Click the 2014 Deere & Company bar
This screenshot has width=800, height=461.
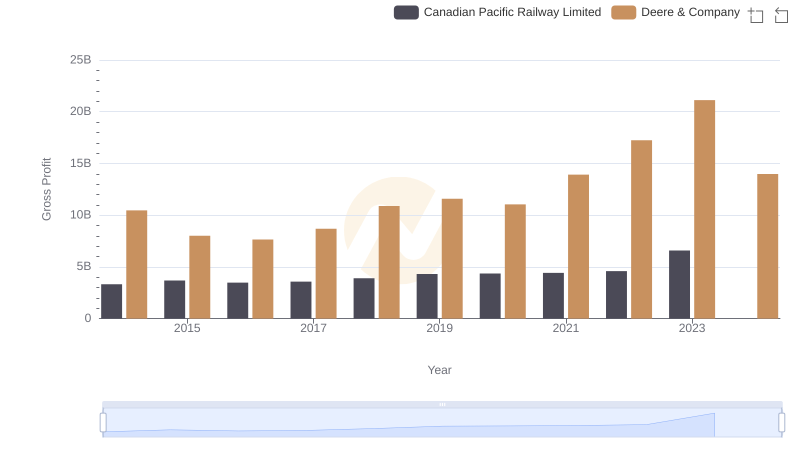(137, 265)
